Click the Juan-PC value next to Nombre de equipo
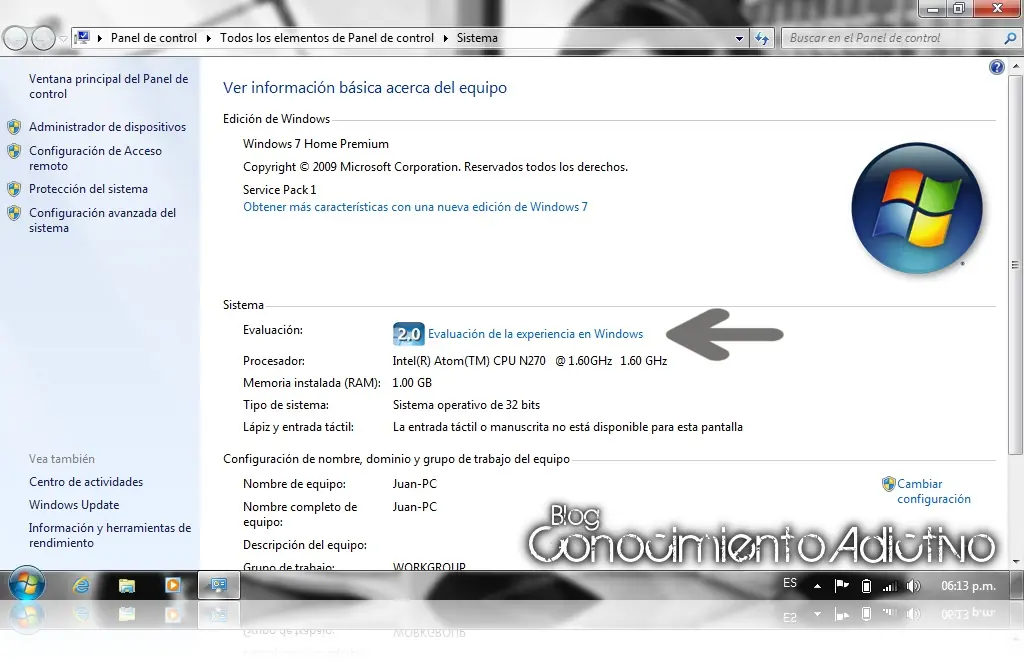Screen dimensions: 1024x660 pos(415,484)
